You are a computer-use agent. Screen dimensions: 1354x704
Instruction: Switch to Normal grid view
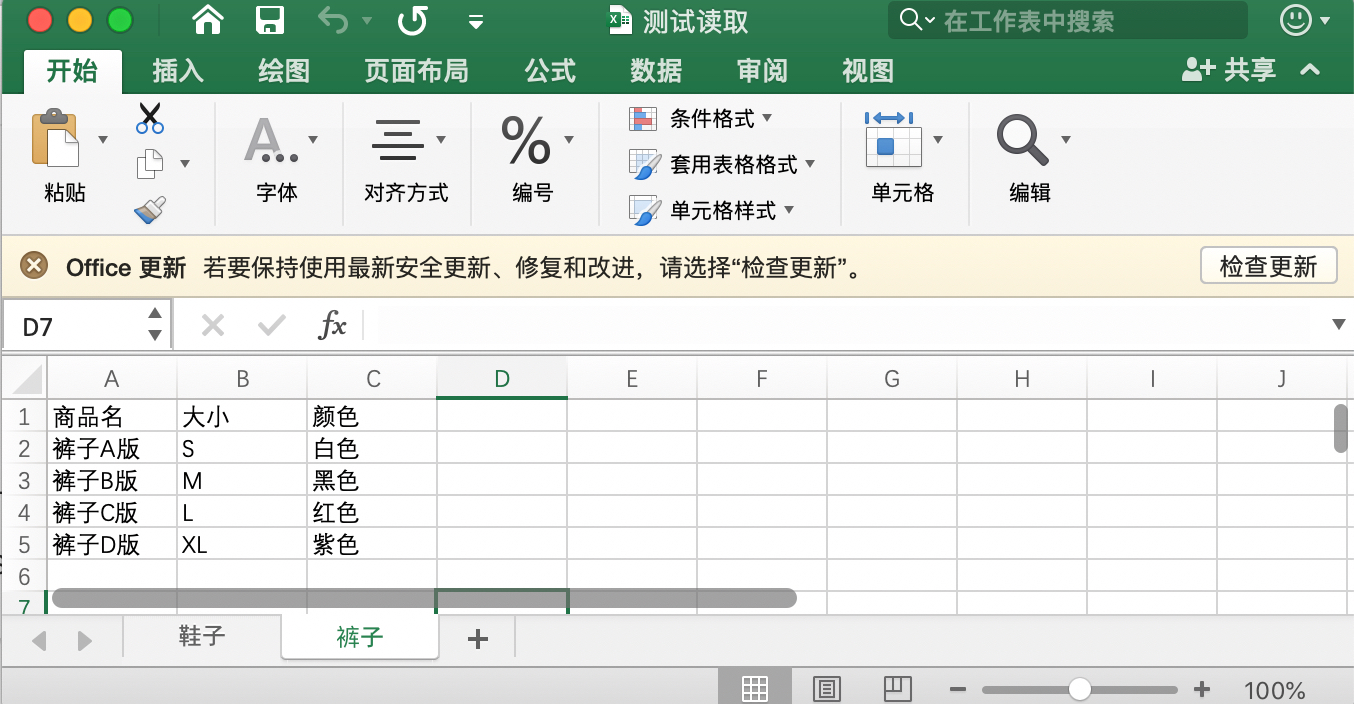tap(755, 688)
